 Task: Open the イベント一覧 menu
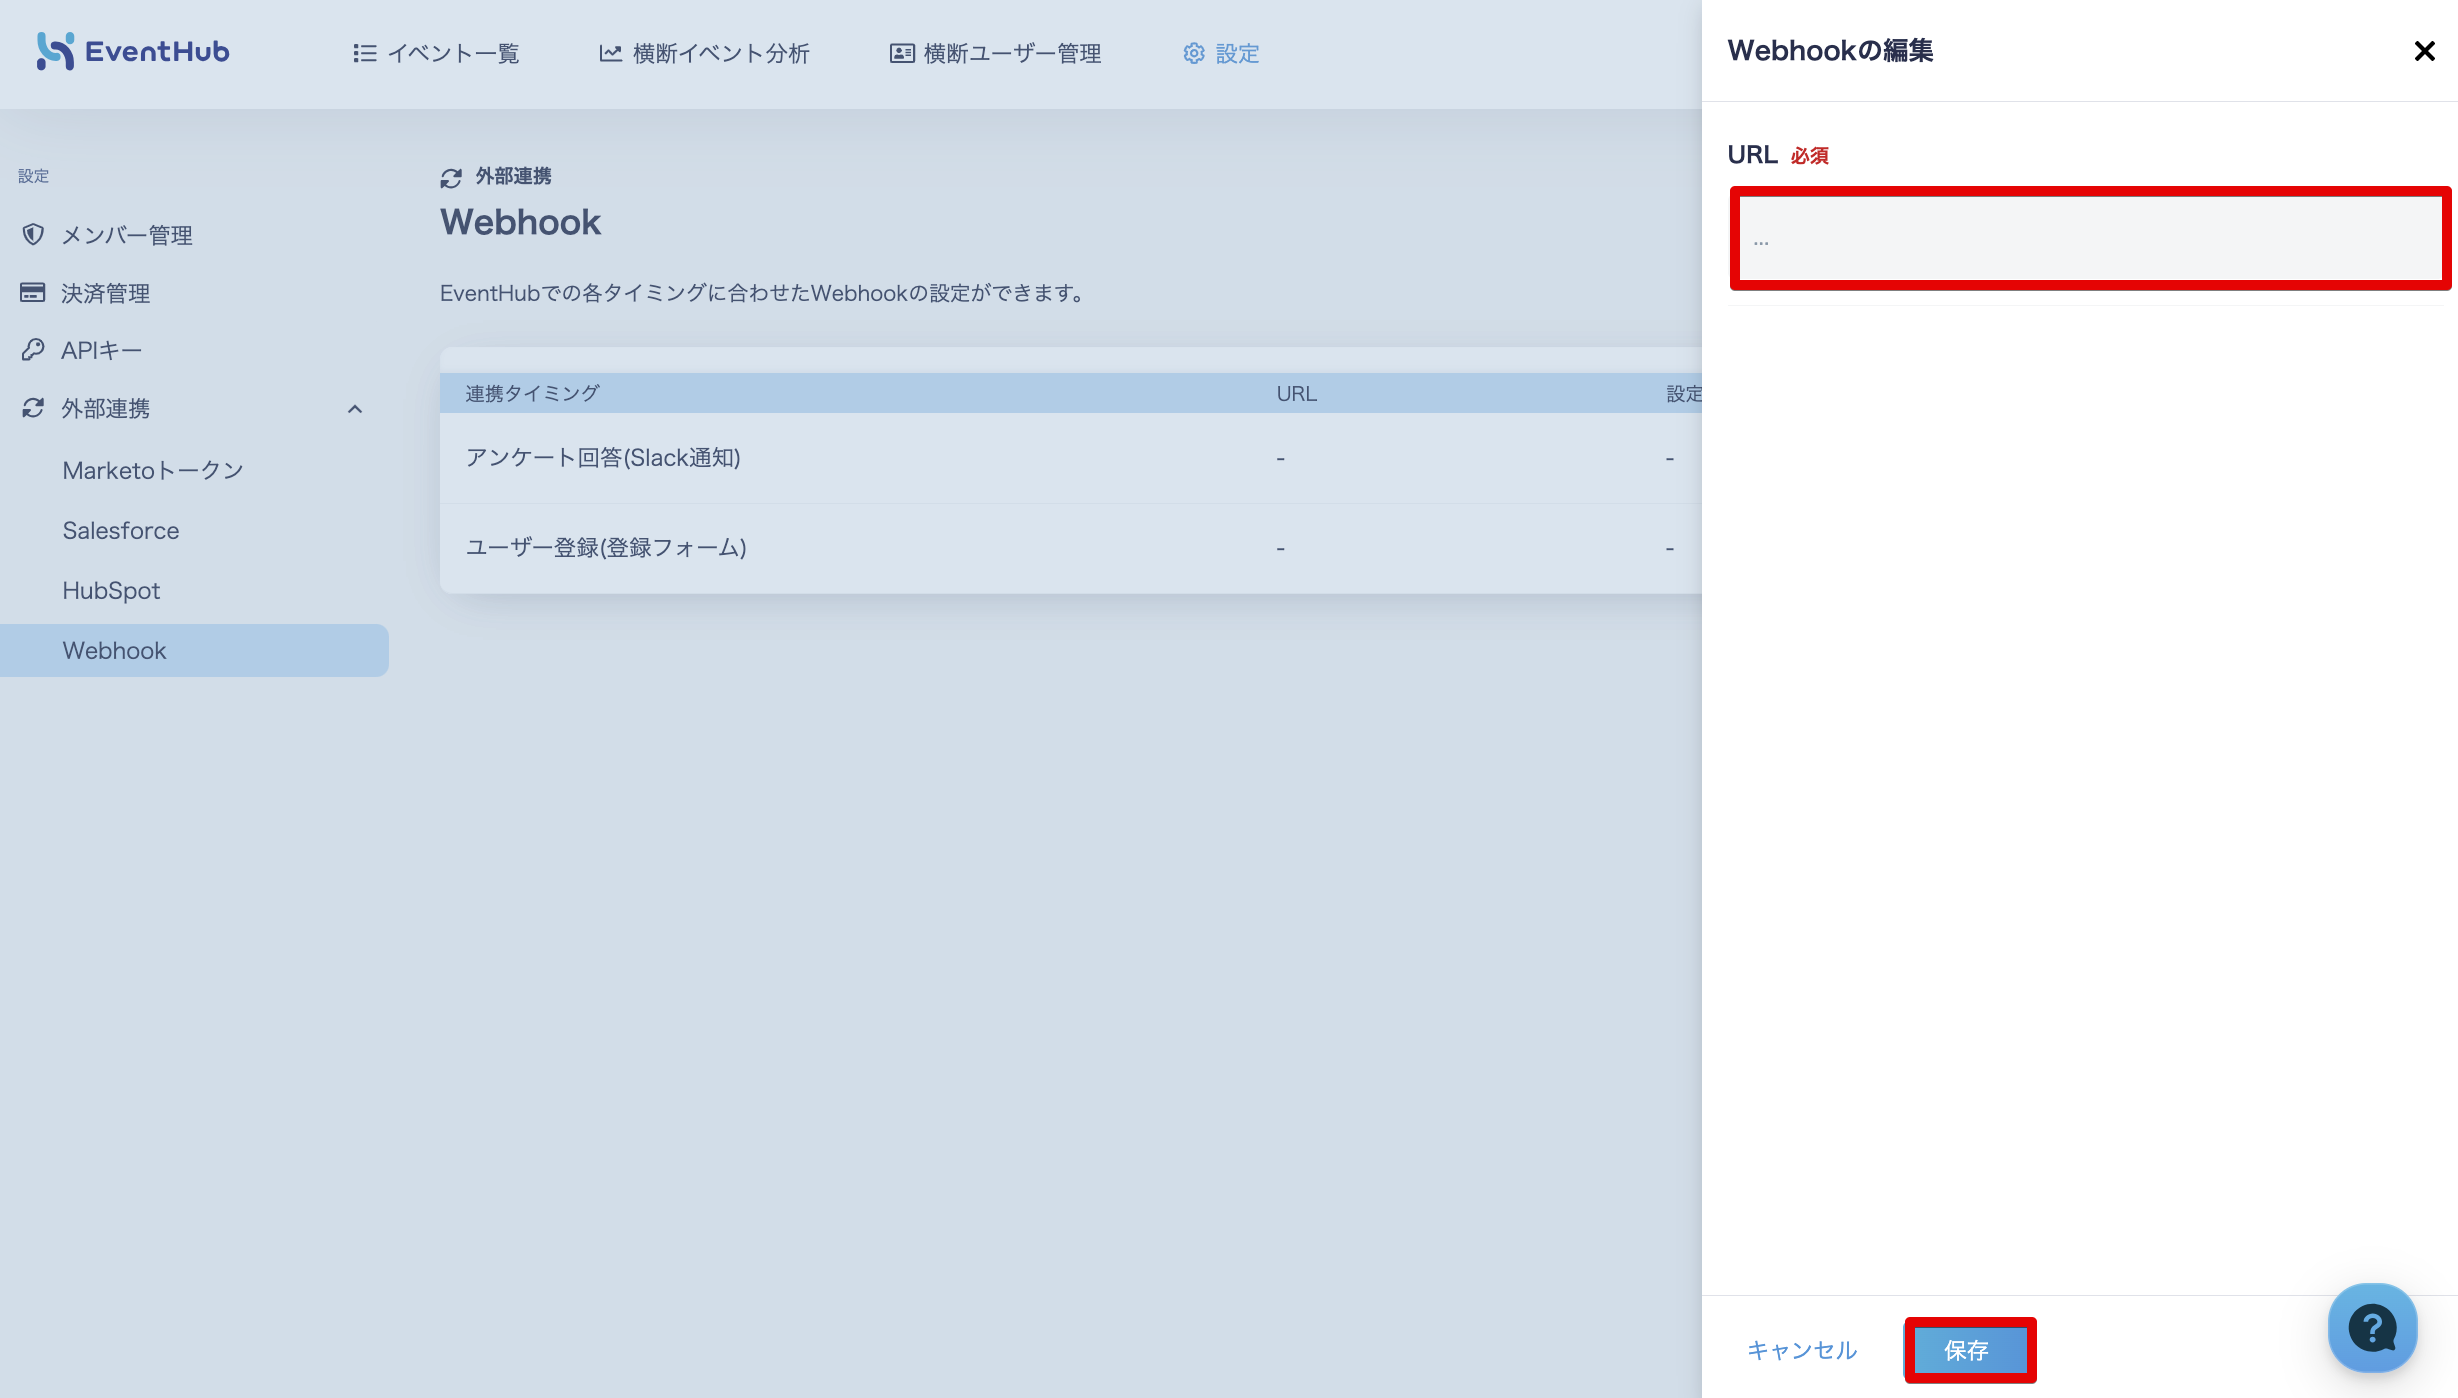coord(436,53)
